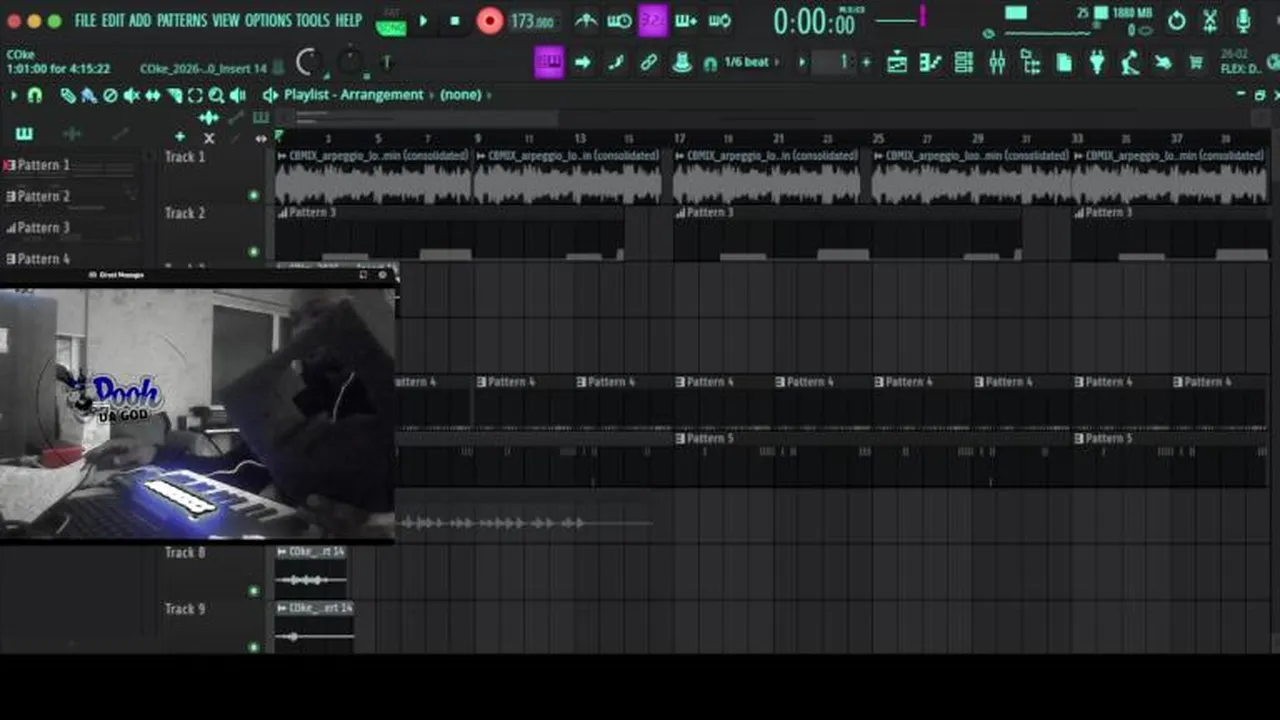Open the EDIT menu

click(112, 20)
